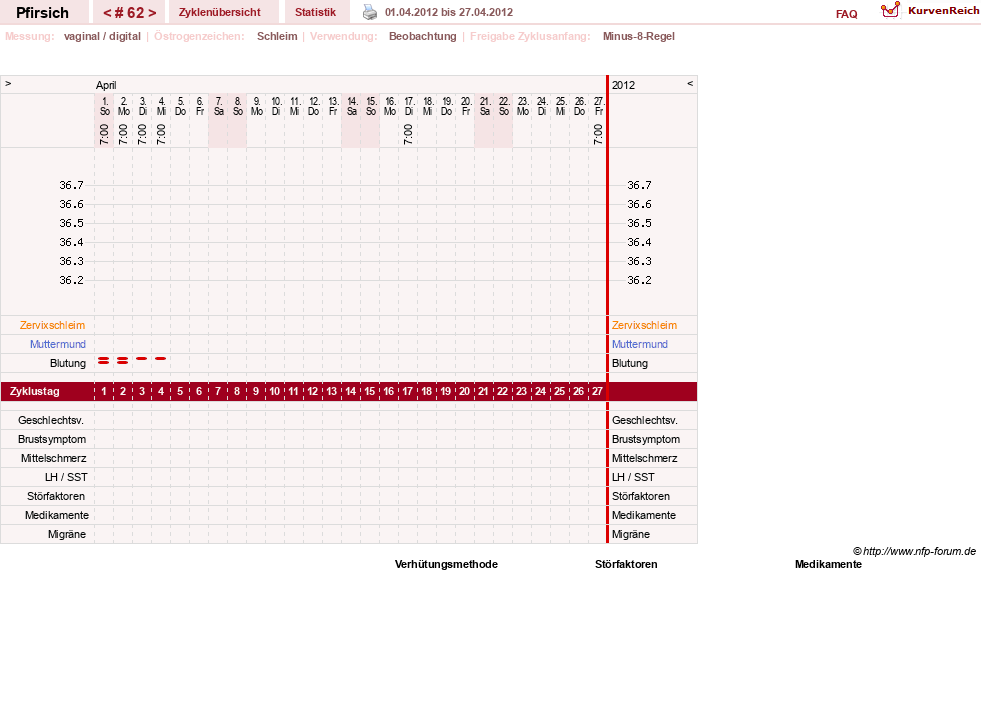Go to next cycle with the right angle bracket
The image size is (981, 703).
[x=152, y=13]
